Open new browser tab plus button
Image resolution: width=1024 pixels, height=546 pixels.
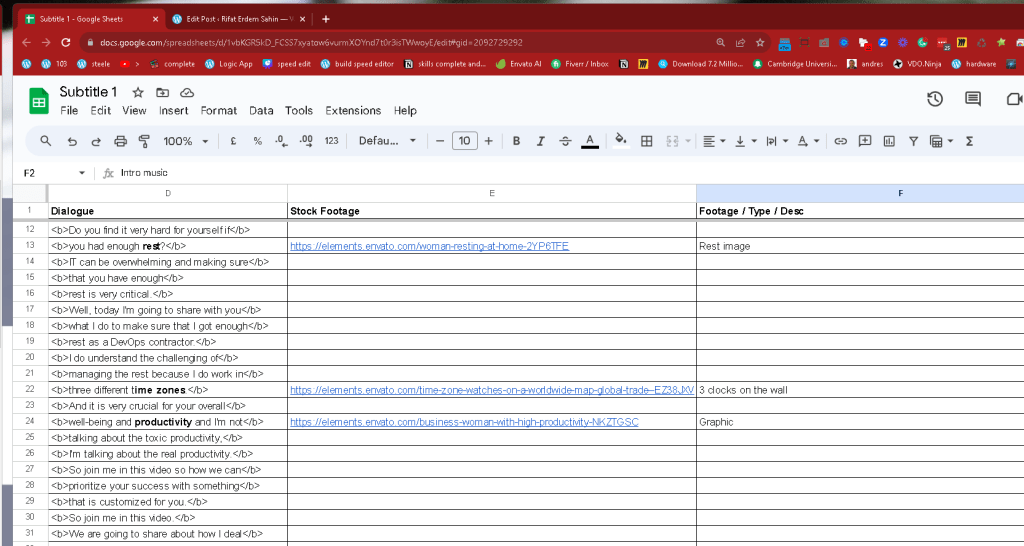(x=326, y=19)
